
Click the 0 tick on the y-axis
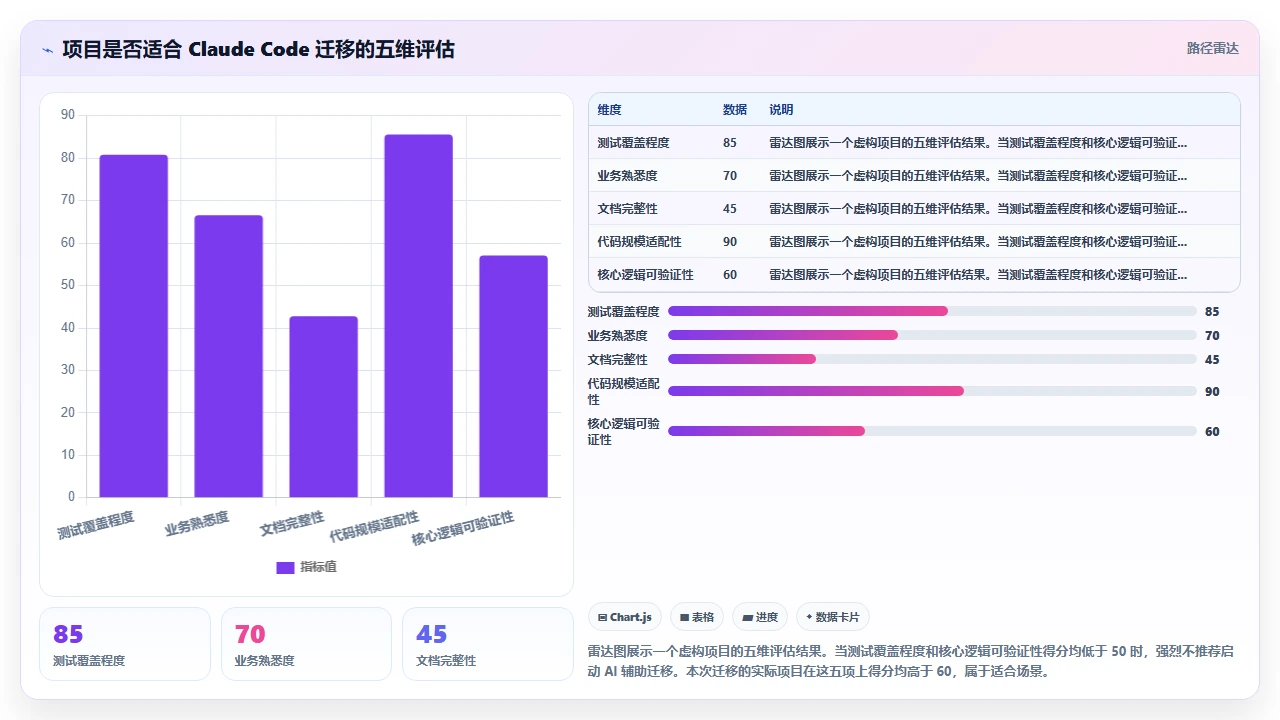(x=71, y=497)
